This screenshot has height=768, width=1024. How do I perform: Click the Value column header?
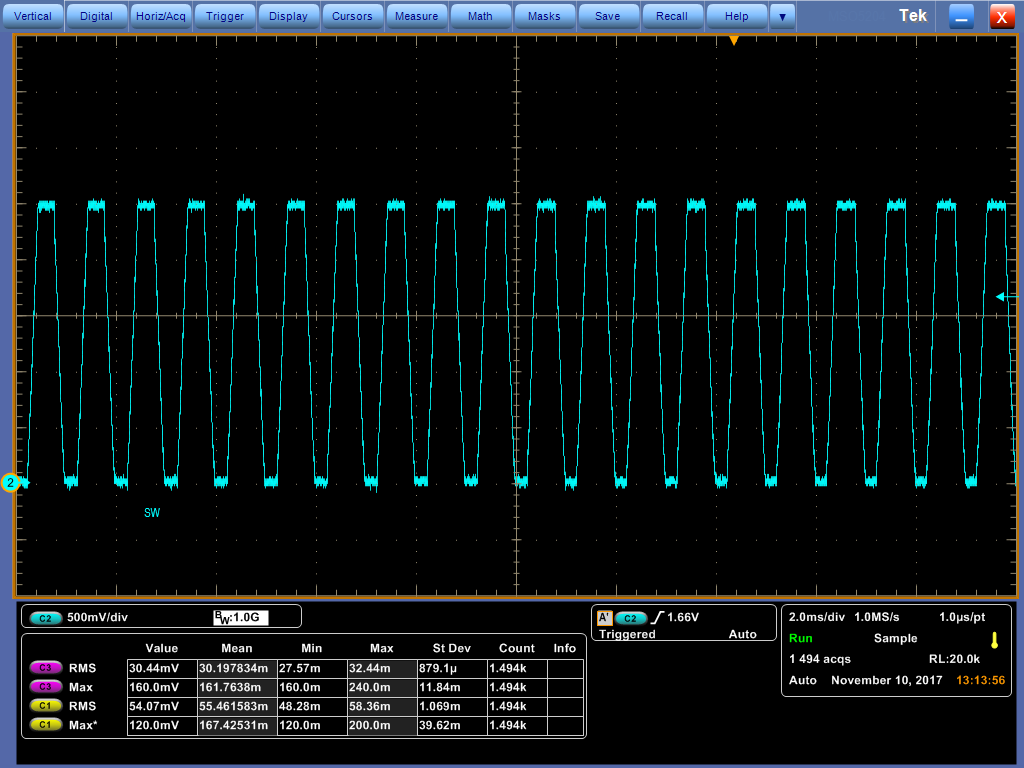[x=161, y=648]
